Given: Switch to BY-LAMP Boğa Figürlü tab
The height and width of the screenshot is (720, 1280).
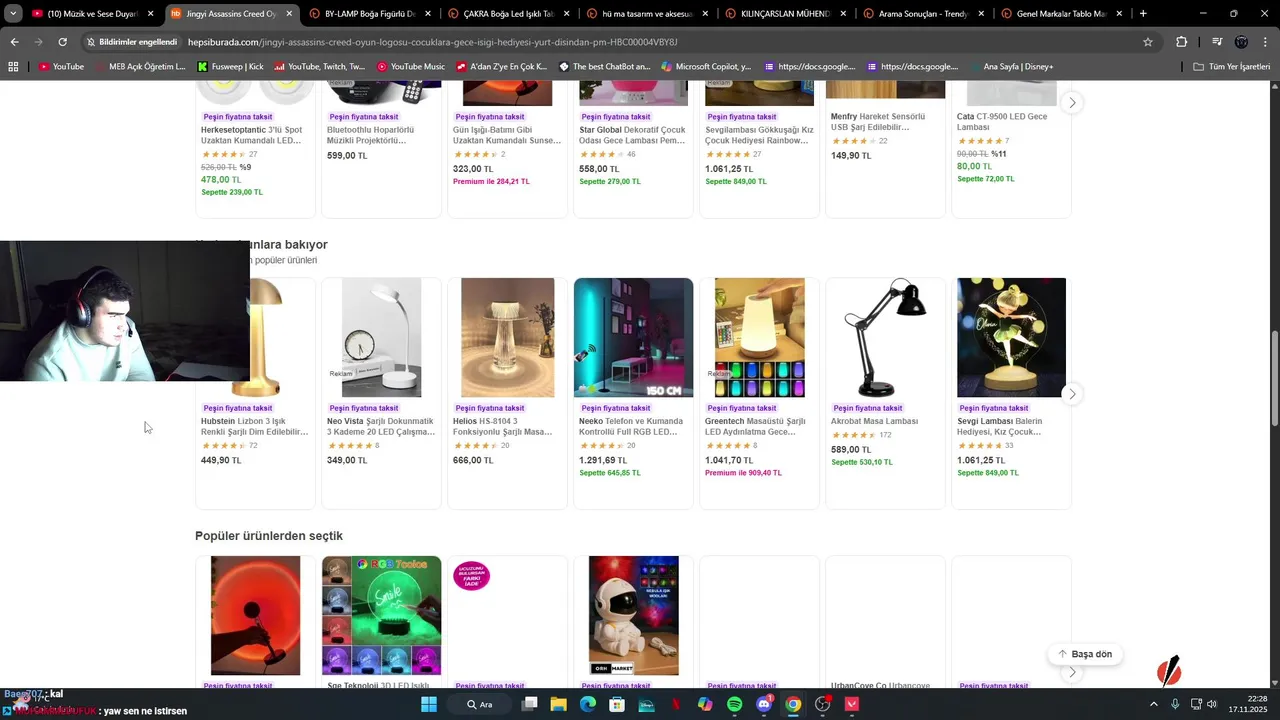Looking at the screenshot, I should click(369, 14).
